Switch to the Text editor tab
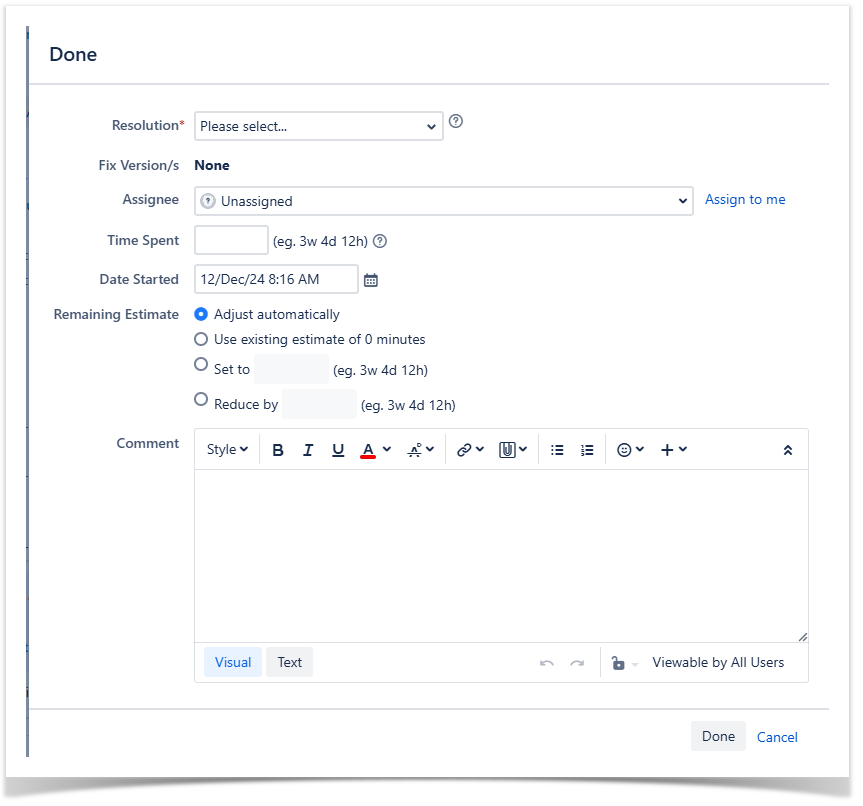 tap(290, 662)
